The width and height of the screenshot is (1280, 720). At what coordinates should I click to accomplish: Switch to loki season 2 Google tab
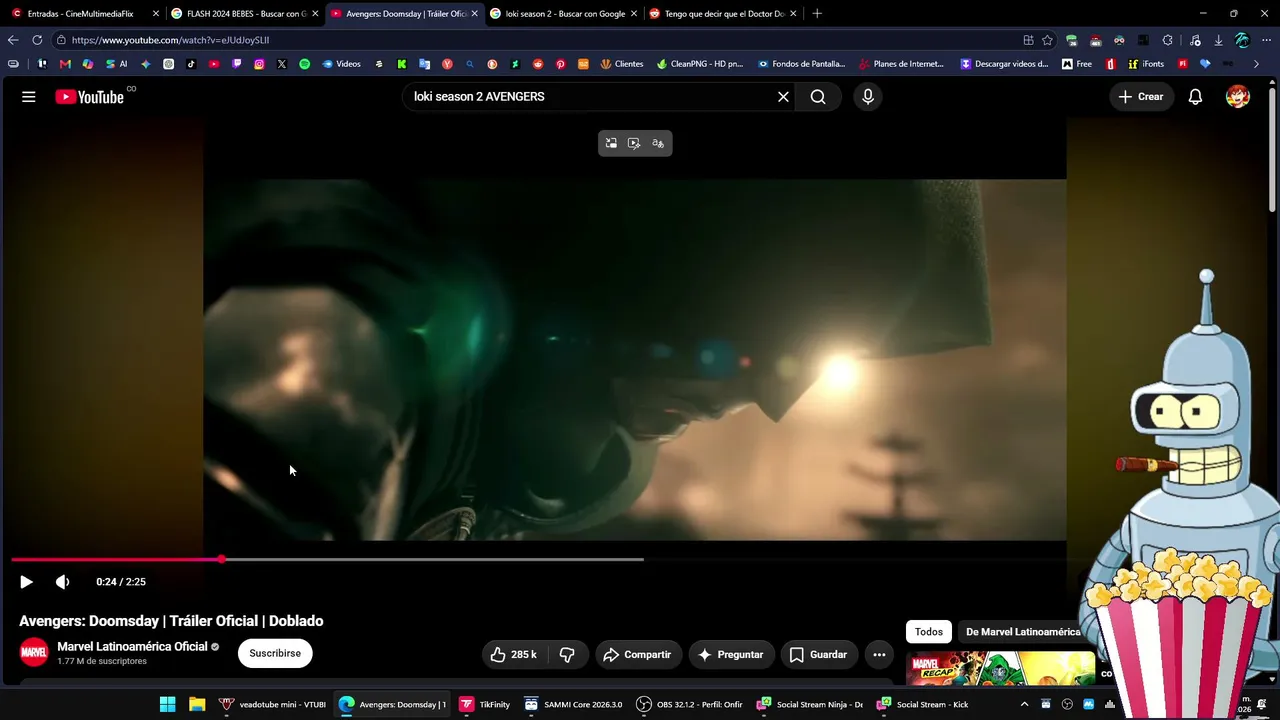563,14
